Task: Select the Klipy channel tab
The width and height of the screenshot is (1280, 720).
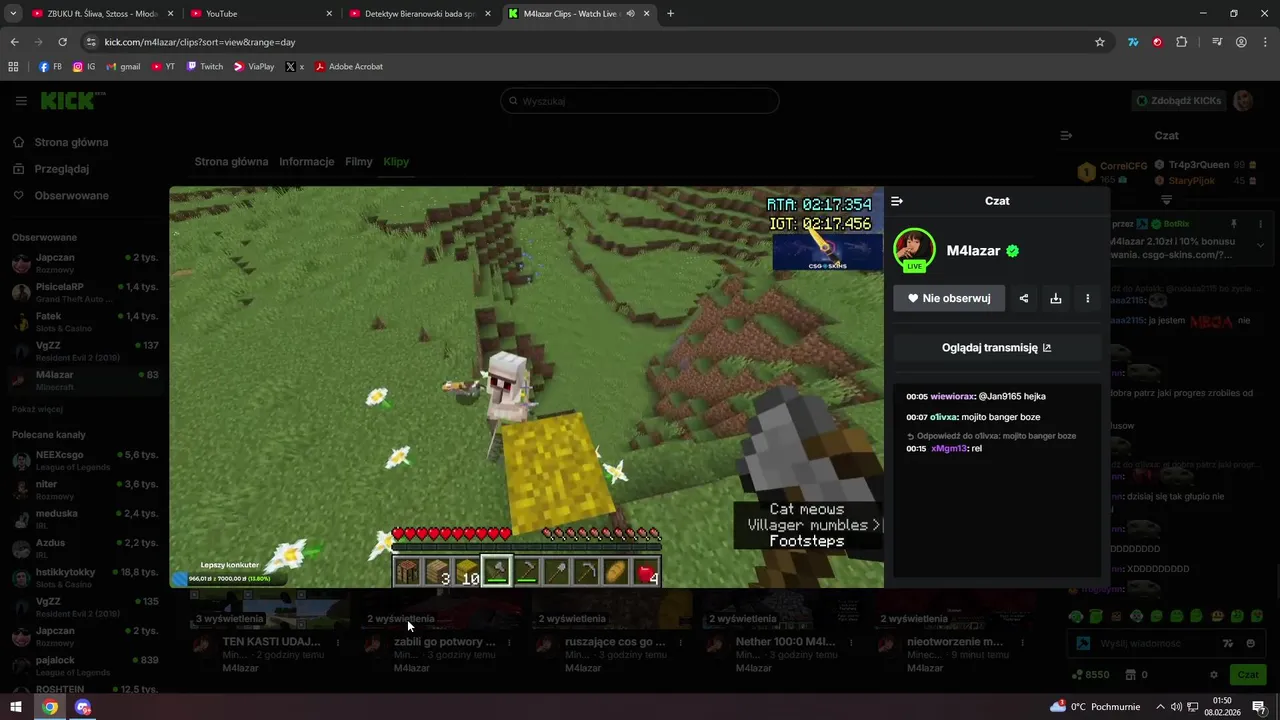Action: 396,162
